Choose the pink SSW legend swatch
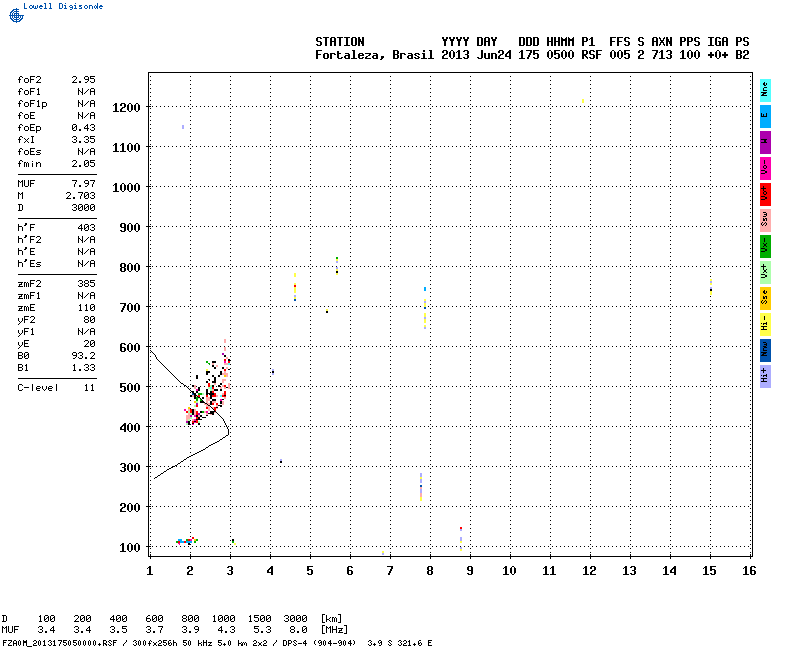Viewport: 800px width, 650px height. pos(765,220)
